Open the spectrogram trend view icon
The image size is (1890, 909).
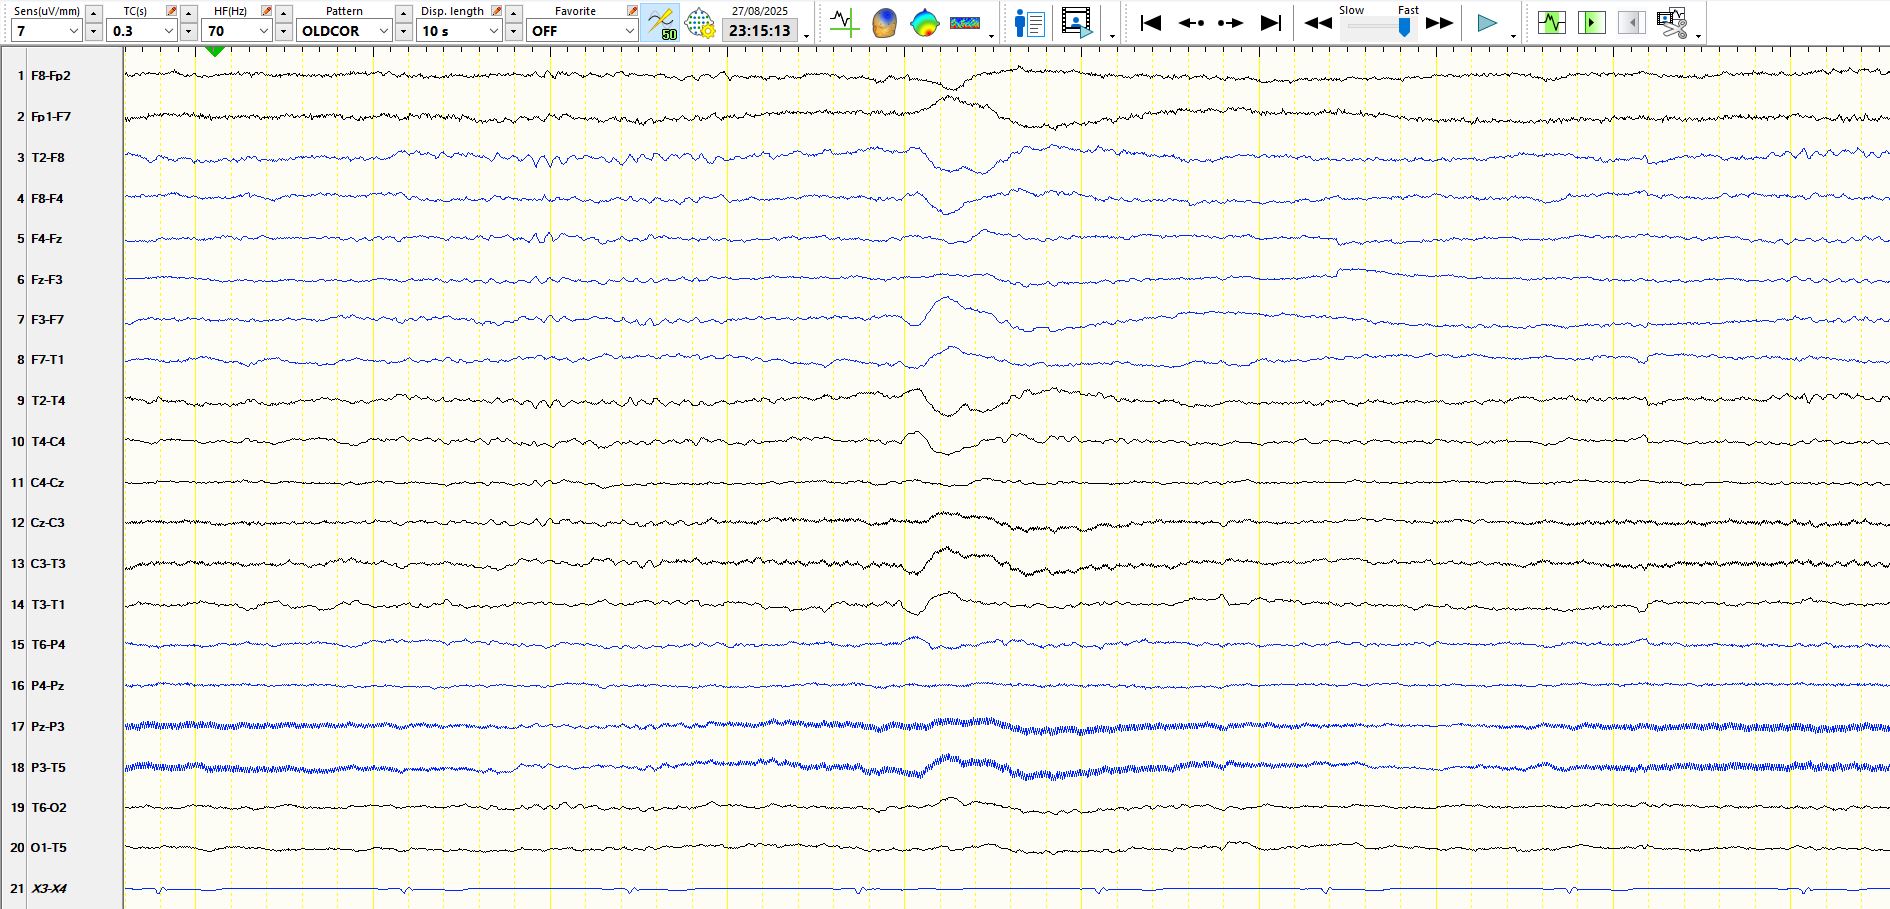coord(965,22)
